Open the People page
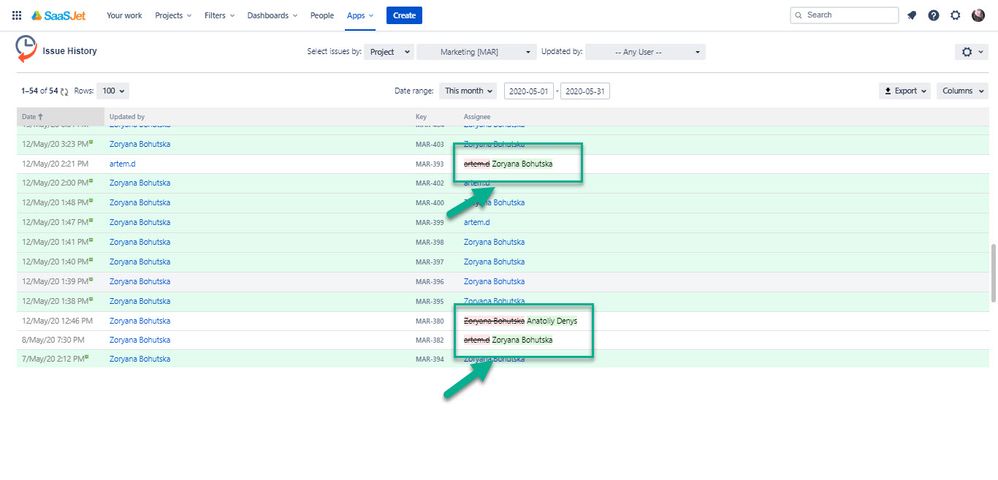Viewport: 998px width, 480px height. pyautogui.click(x=322, y=15)
